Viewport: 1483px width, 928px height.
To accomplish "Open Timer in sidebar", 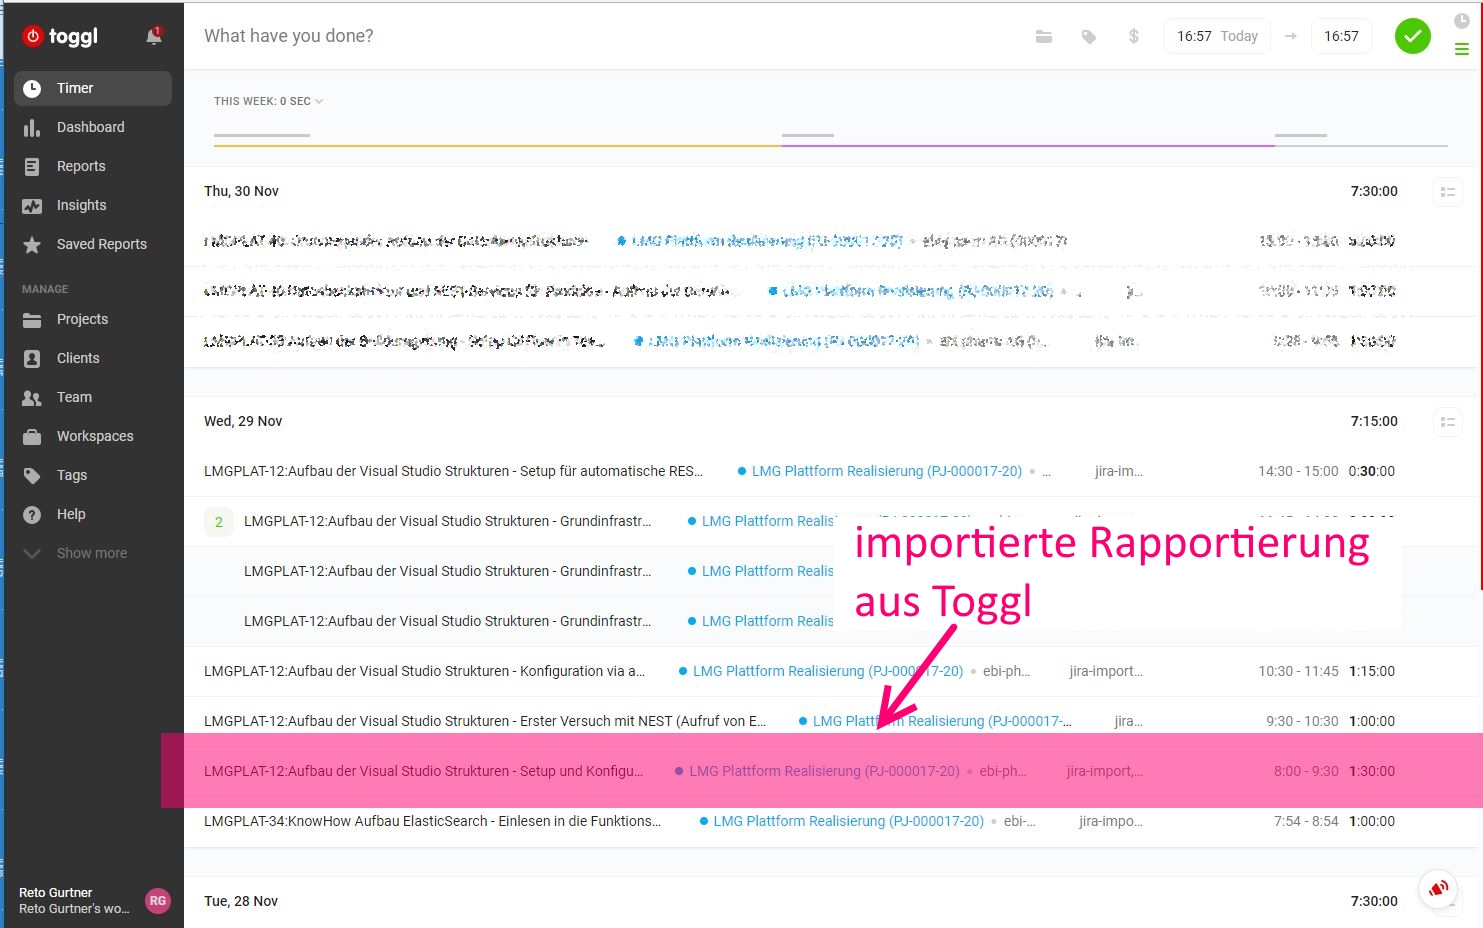I will 93,88.
